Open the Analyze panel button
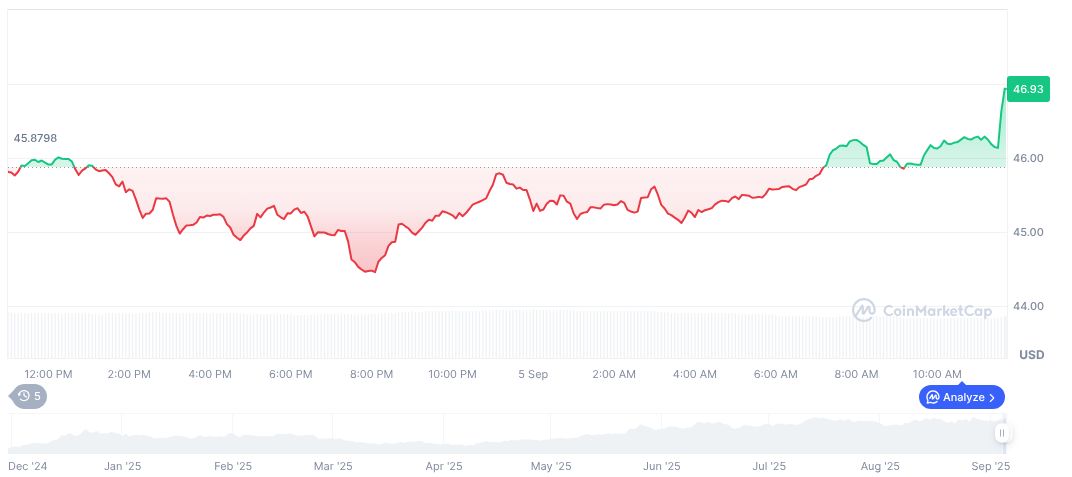 point(961,397)
